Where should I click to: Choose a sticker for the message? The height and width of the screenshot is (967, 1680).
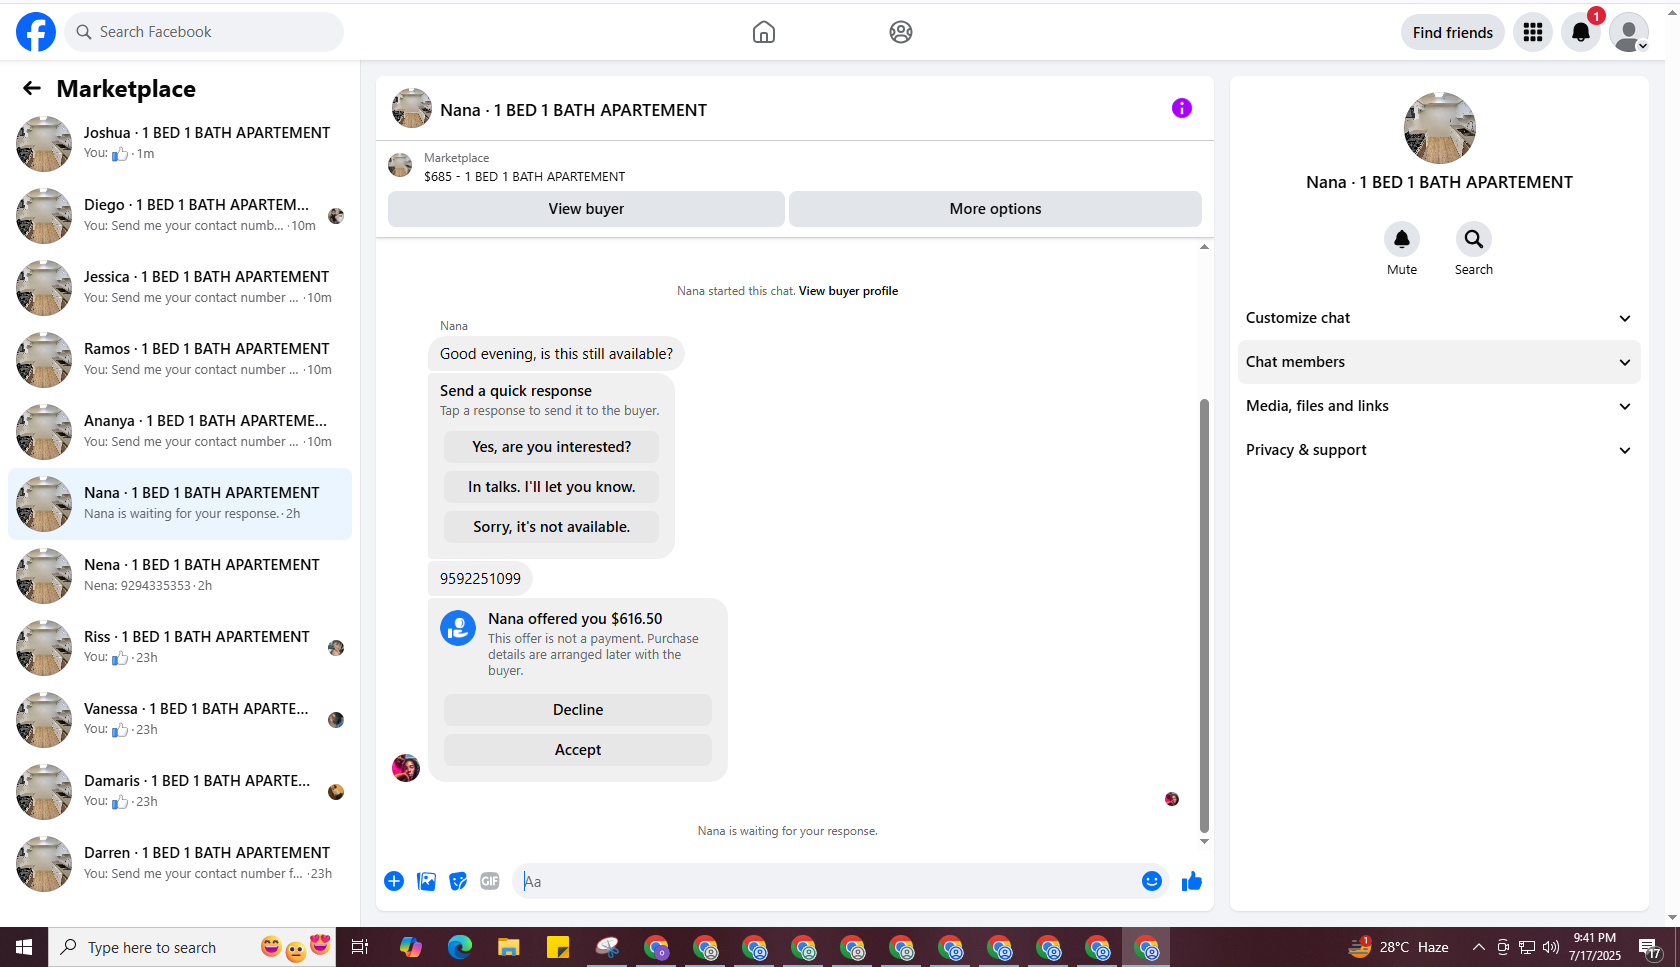[458, 881]
